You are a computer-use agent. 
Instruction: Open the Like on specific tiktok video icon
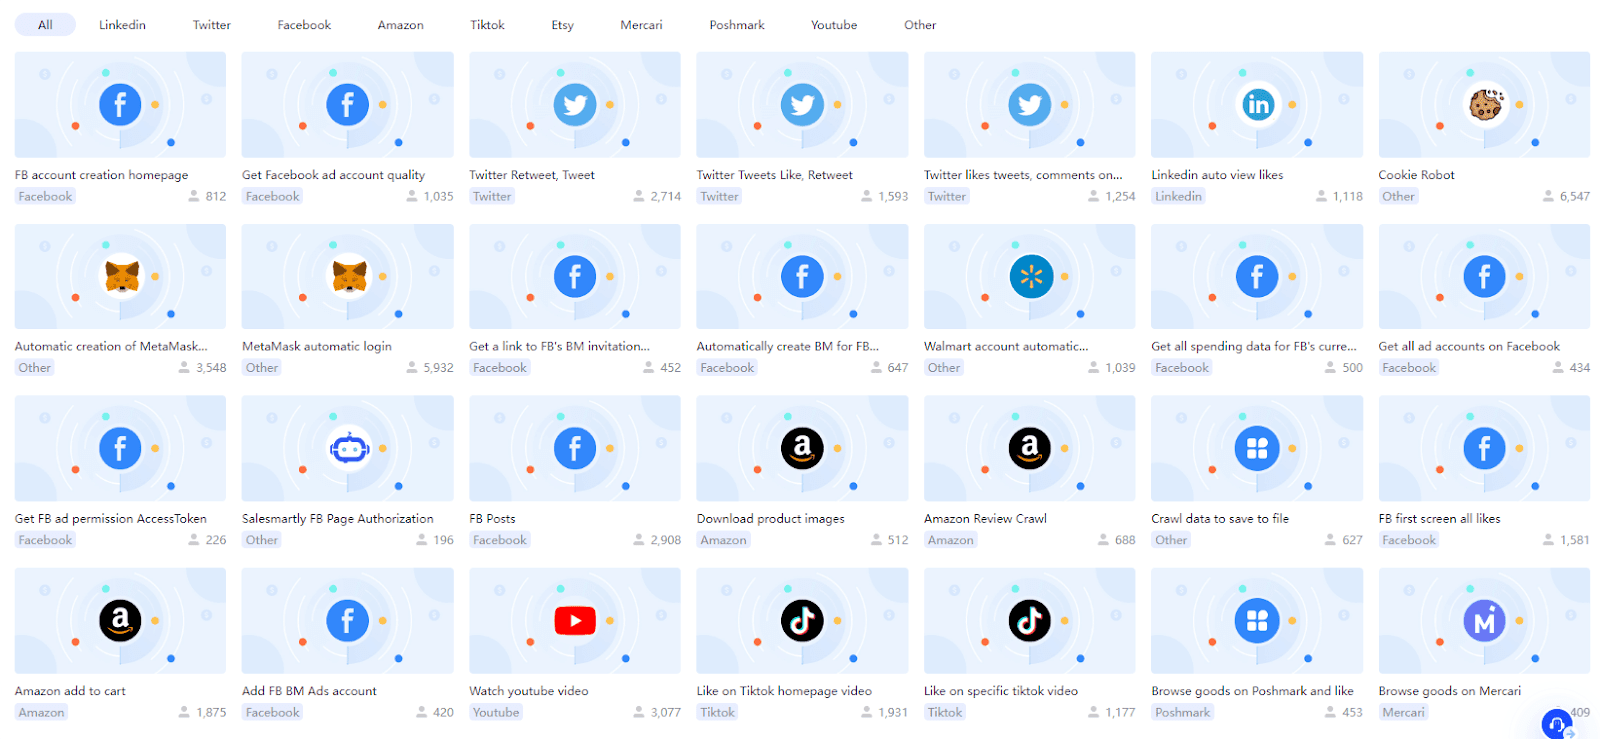1030,621
